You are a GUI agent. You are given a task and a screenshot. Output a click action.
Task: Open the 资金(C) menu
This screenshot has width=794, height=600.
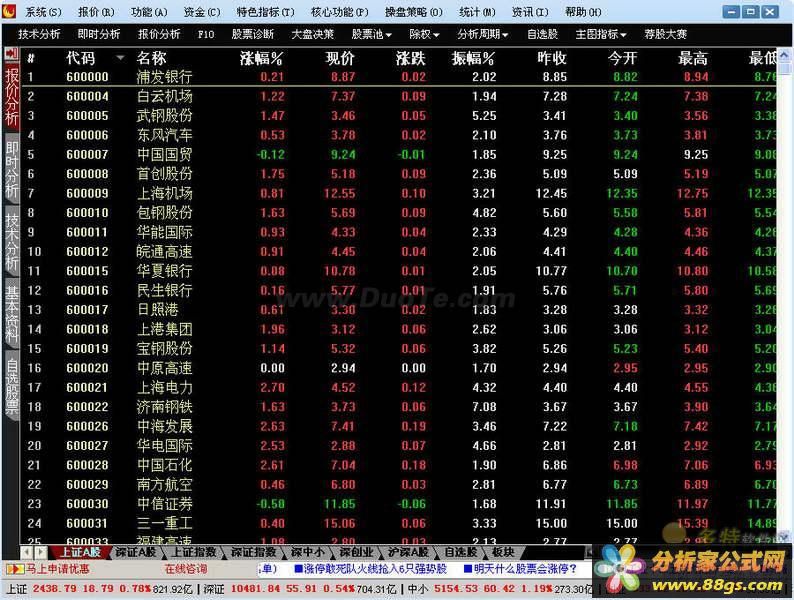[202, 12]
